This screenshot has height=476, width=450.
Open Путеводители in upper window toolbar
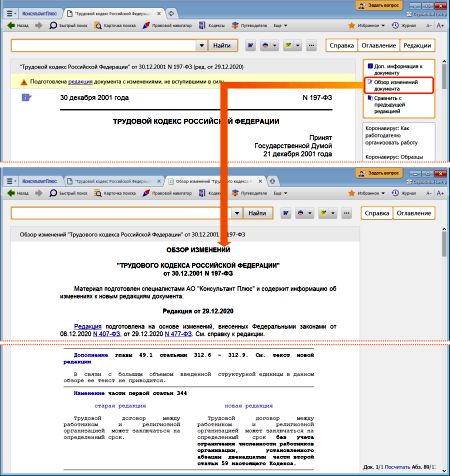point(249,25)
